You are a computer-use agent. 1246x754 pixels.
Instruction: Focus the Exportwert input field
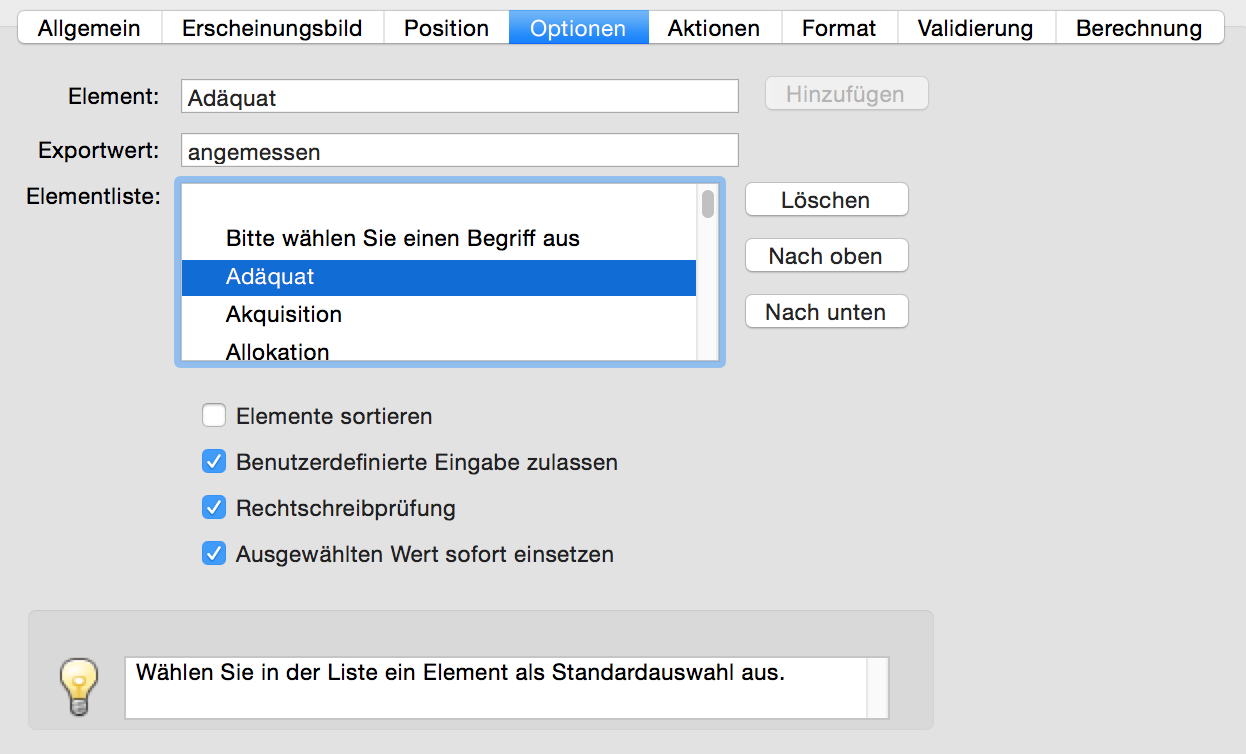(460, 151)
